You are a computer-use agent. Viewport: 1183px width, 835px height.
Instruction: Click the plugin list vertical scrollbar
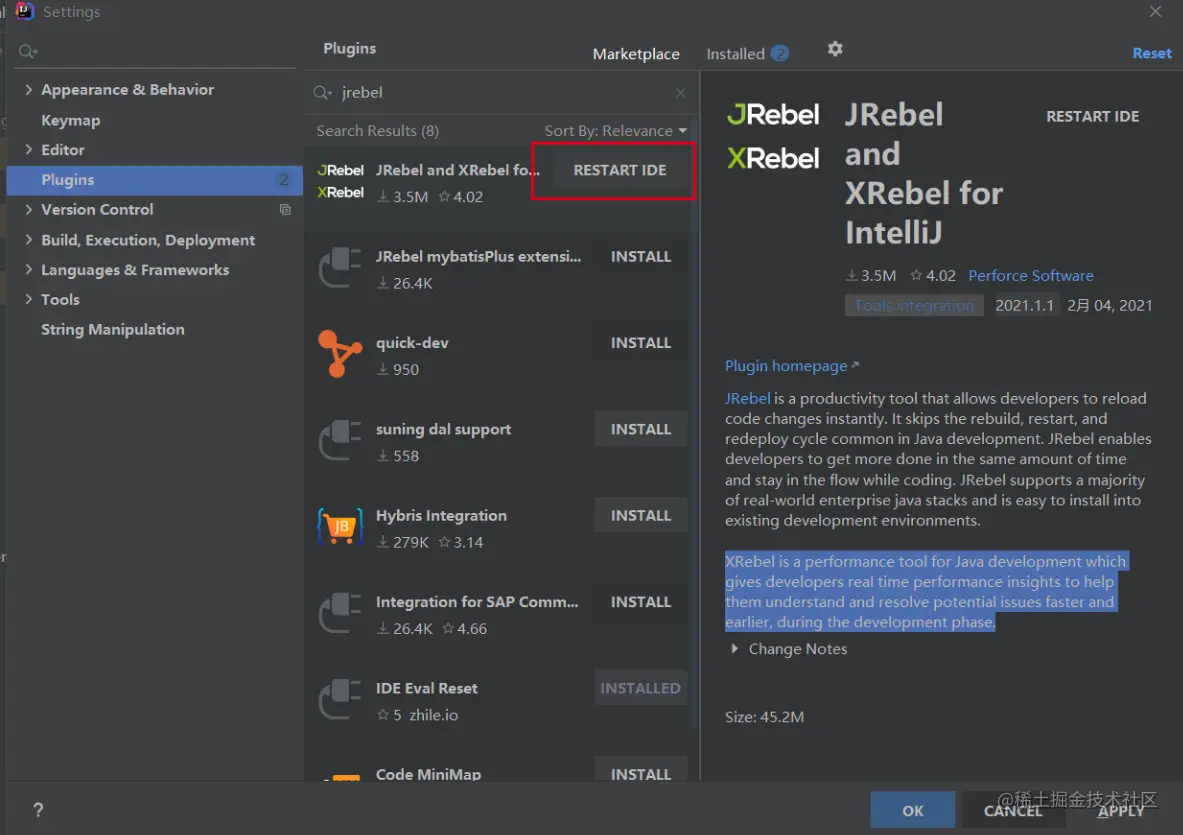pos(694,422)
